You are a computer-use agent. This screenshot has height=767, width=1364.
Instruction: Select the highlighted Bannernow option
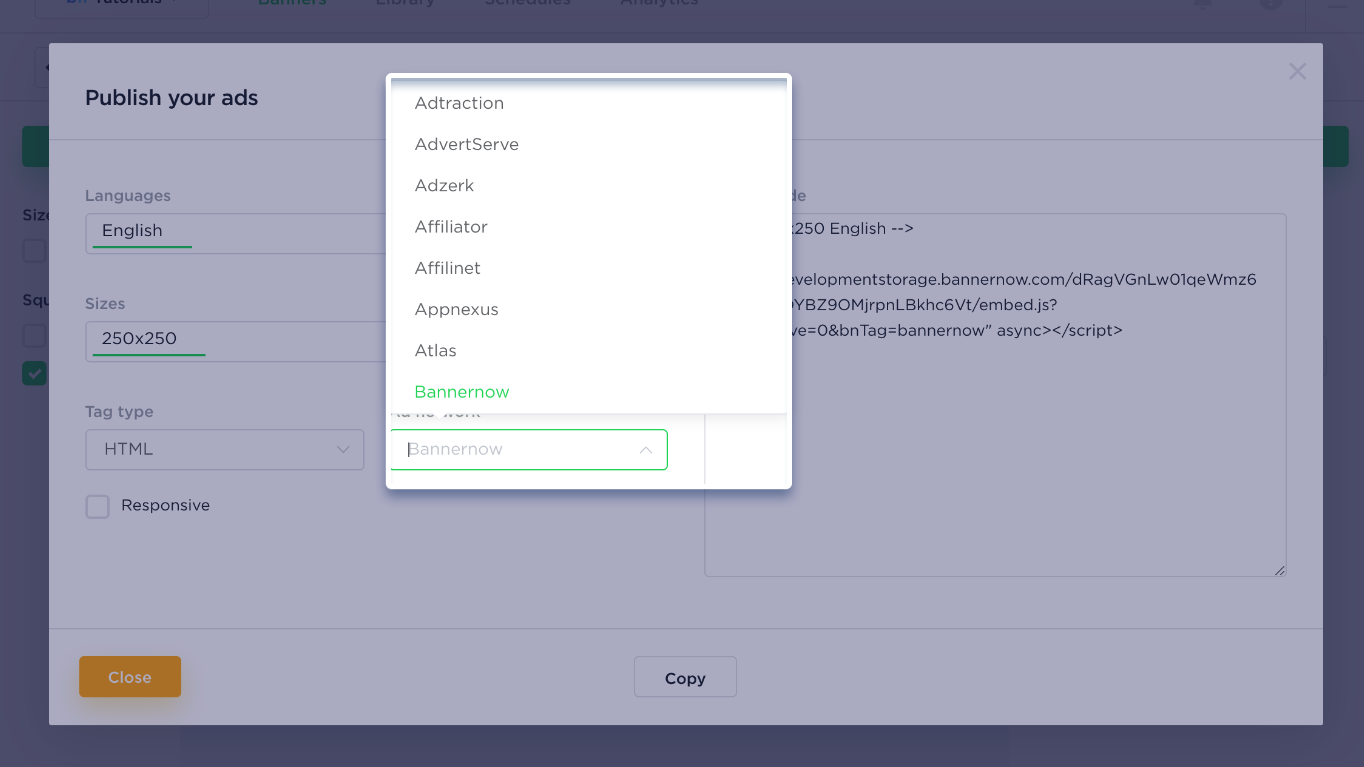pos(588,392)
